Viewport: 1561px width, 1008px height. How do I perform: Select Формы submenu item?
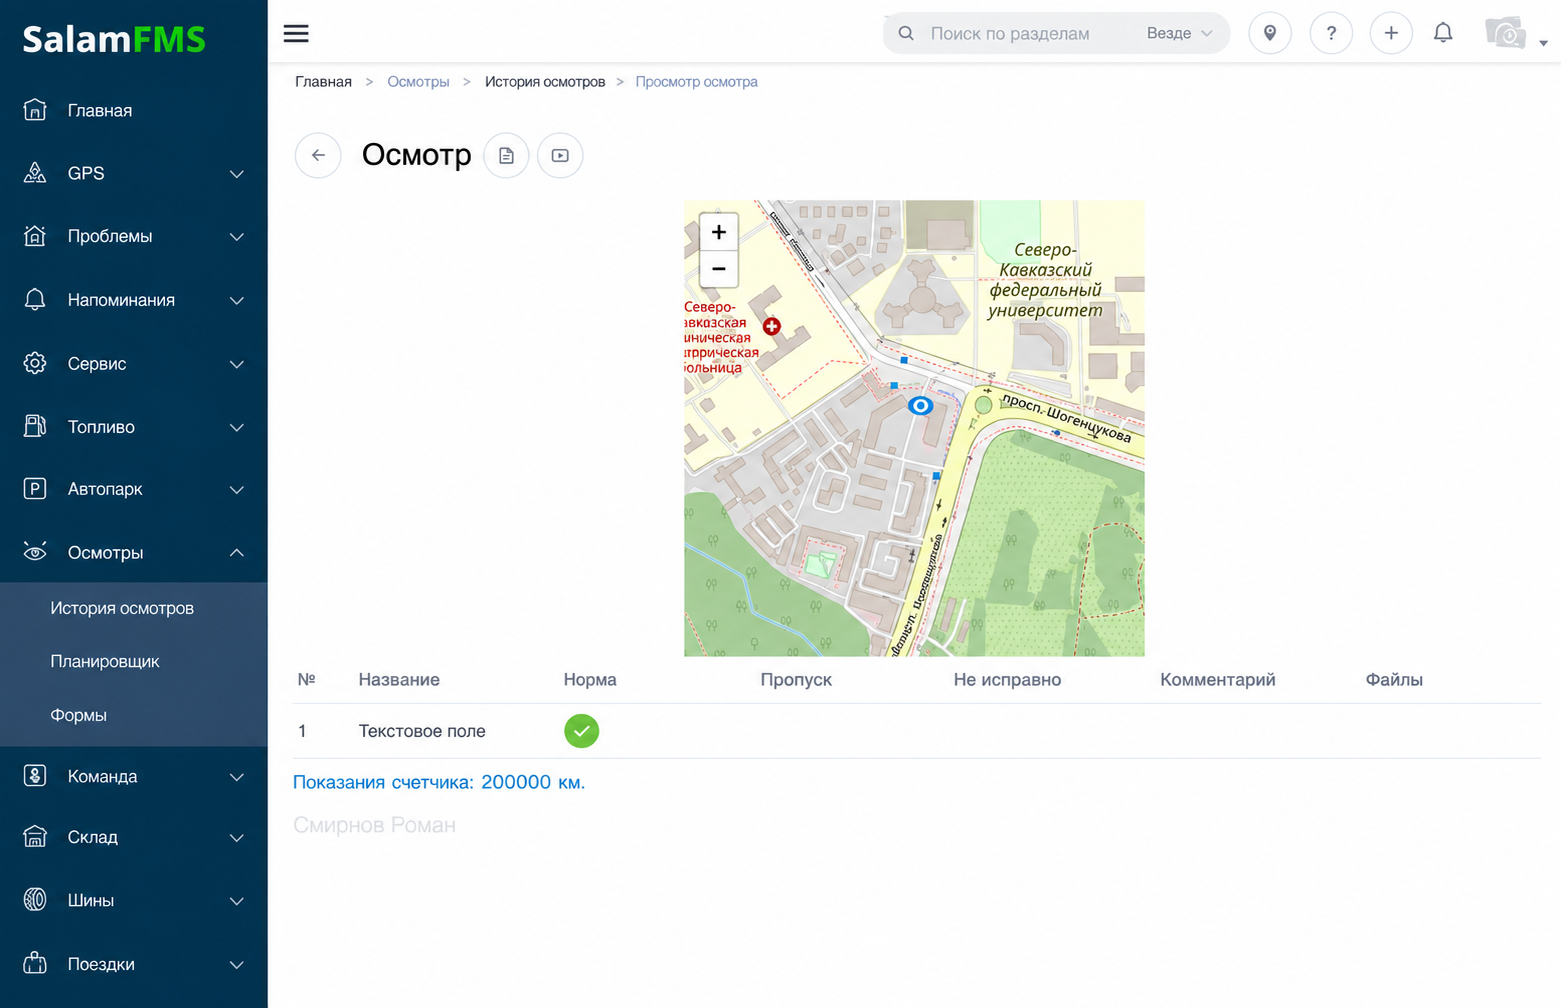click(79, 715)
